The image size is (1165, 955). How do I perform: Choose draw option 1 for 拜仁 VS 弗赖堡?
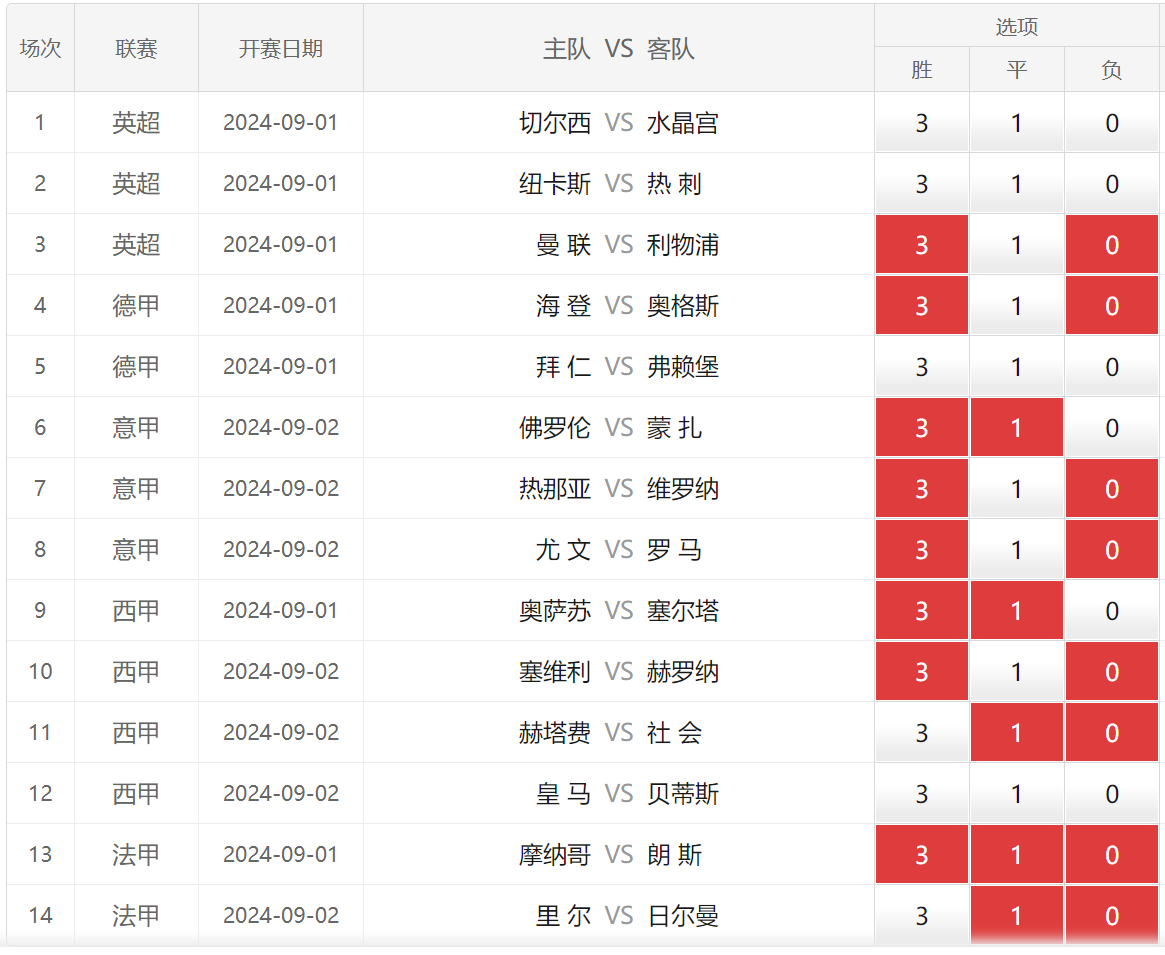(1016, 366)
